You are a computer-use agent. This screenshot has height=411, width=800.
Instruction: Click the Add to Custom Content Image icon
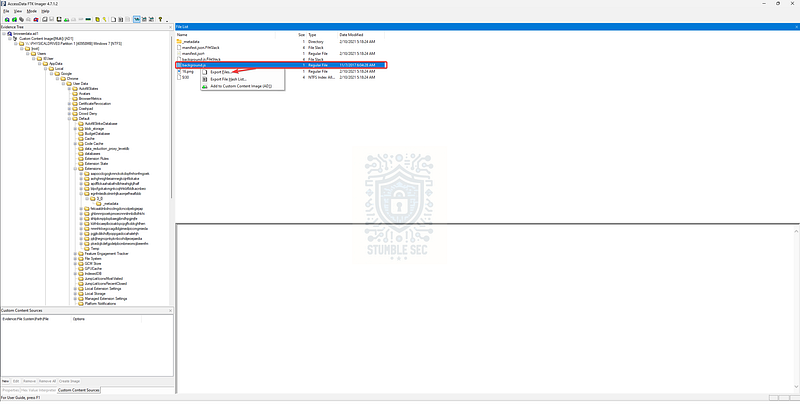(x=66, y=19)
